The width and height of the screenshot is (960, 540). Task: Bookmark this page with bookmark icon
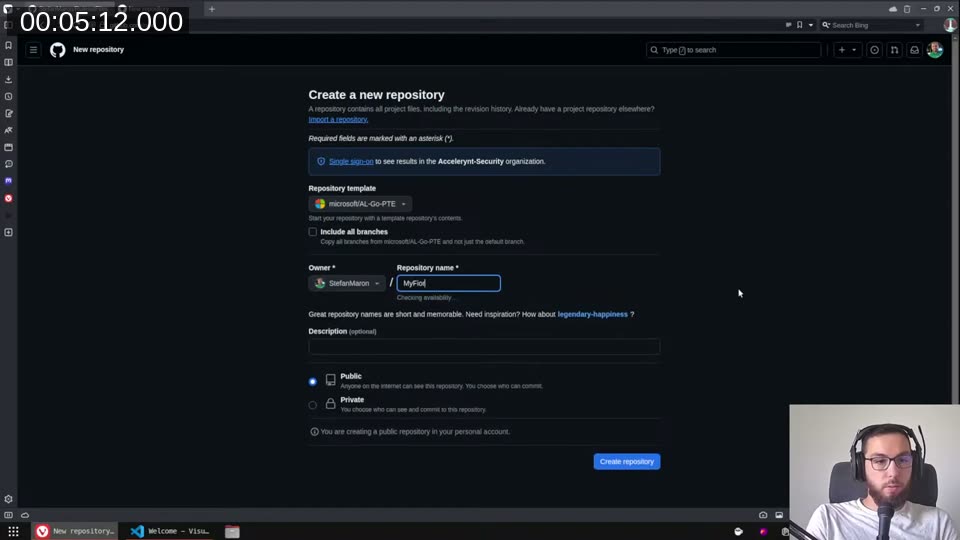[x=800, y=25]
